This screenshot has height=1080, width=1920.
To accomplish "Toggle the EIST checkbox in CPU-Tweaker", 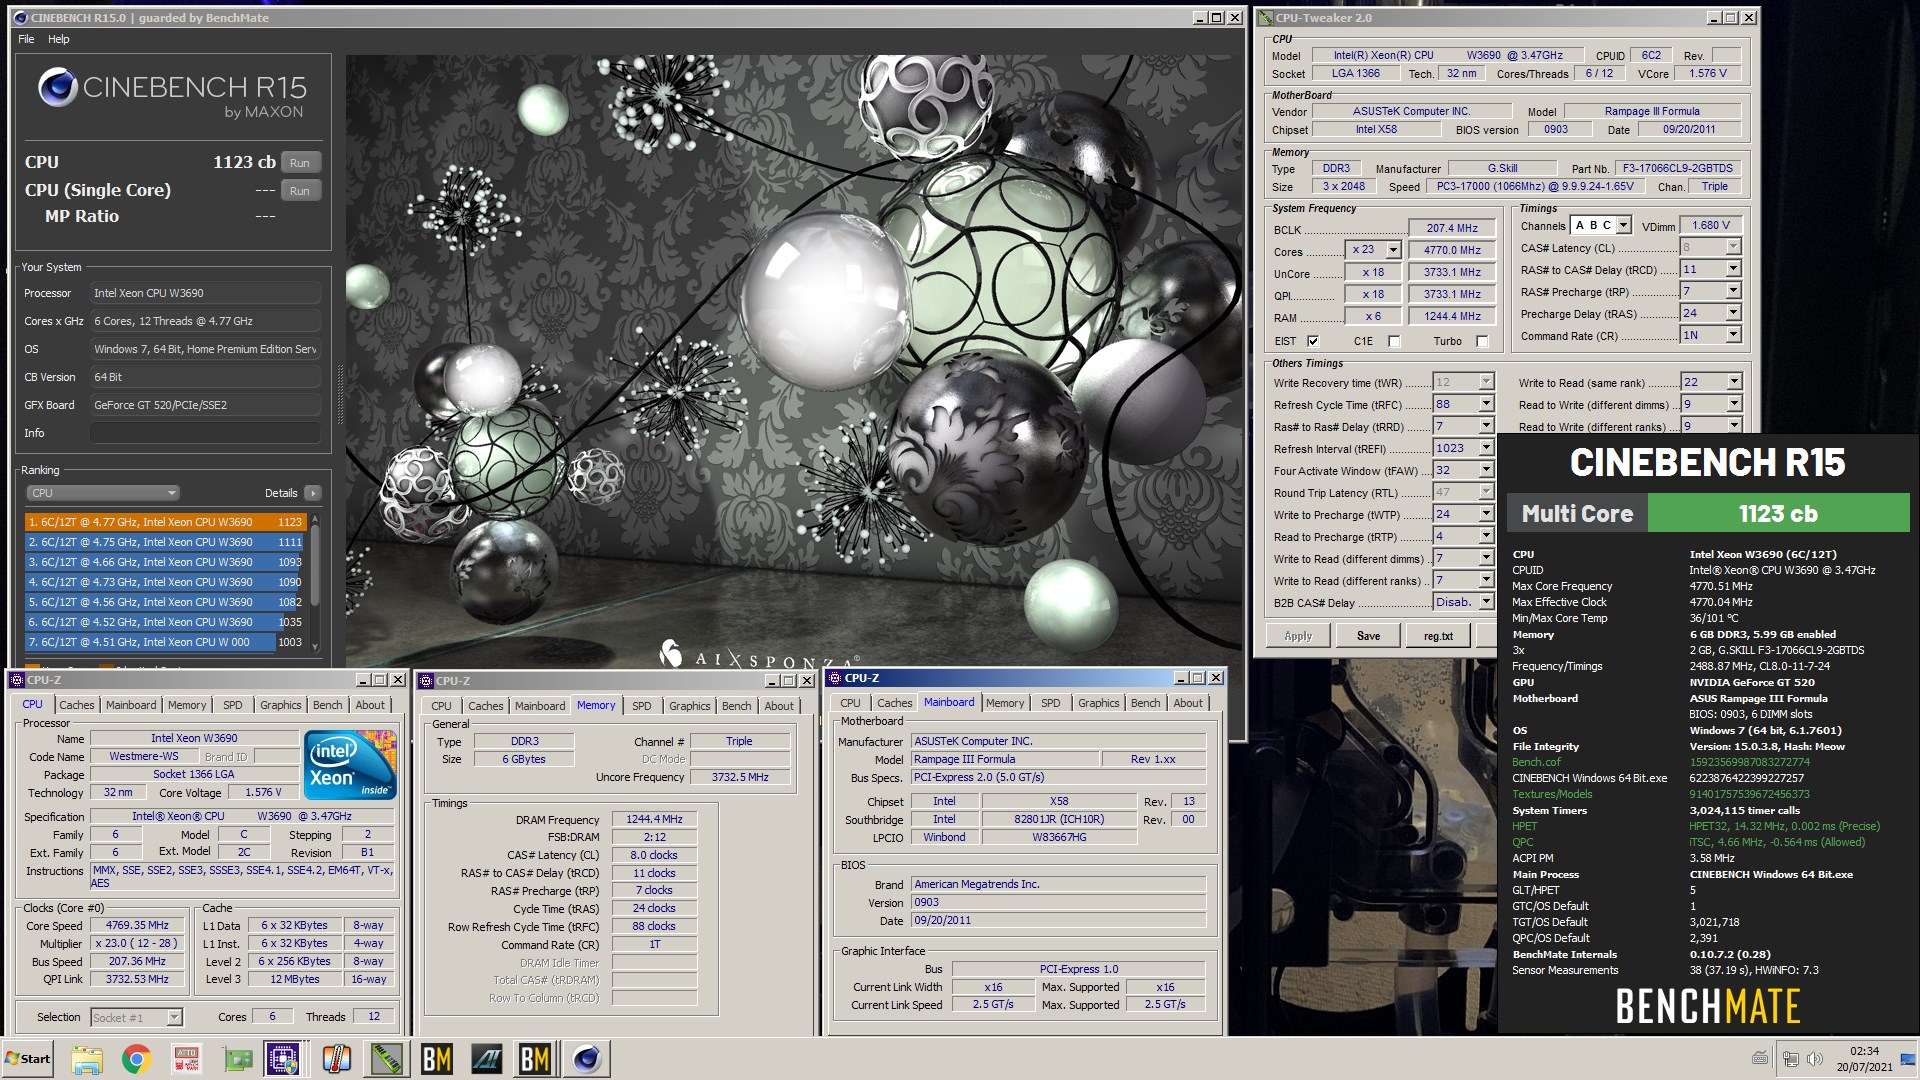I will 1313,341.
